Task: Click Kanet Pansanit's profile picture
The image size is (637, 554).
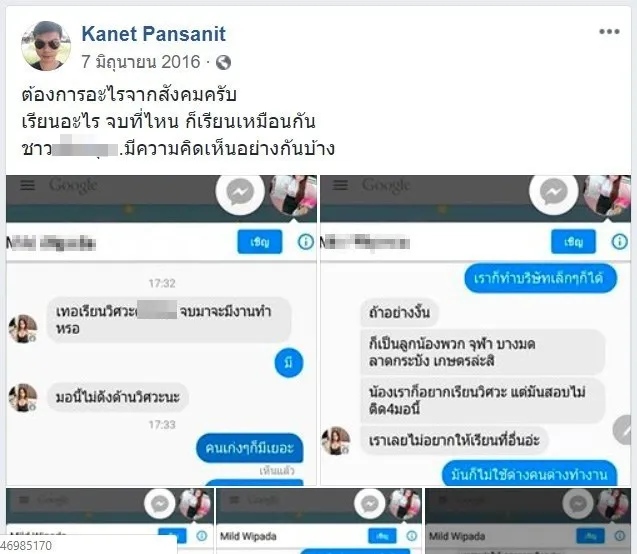Action: [46, 46]
